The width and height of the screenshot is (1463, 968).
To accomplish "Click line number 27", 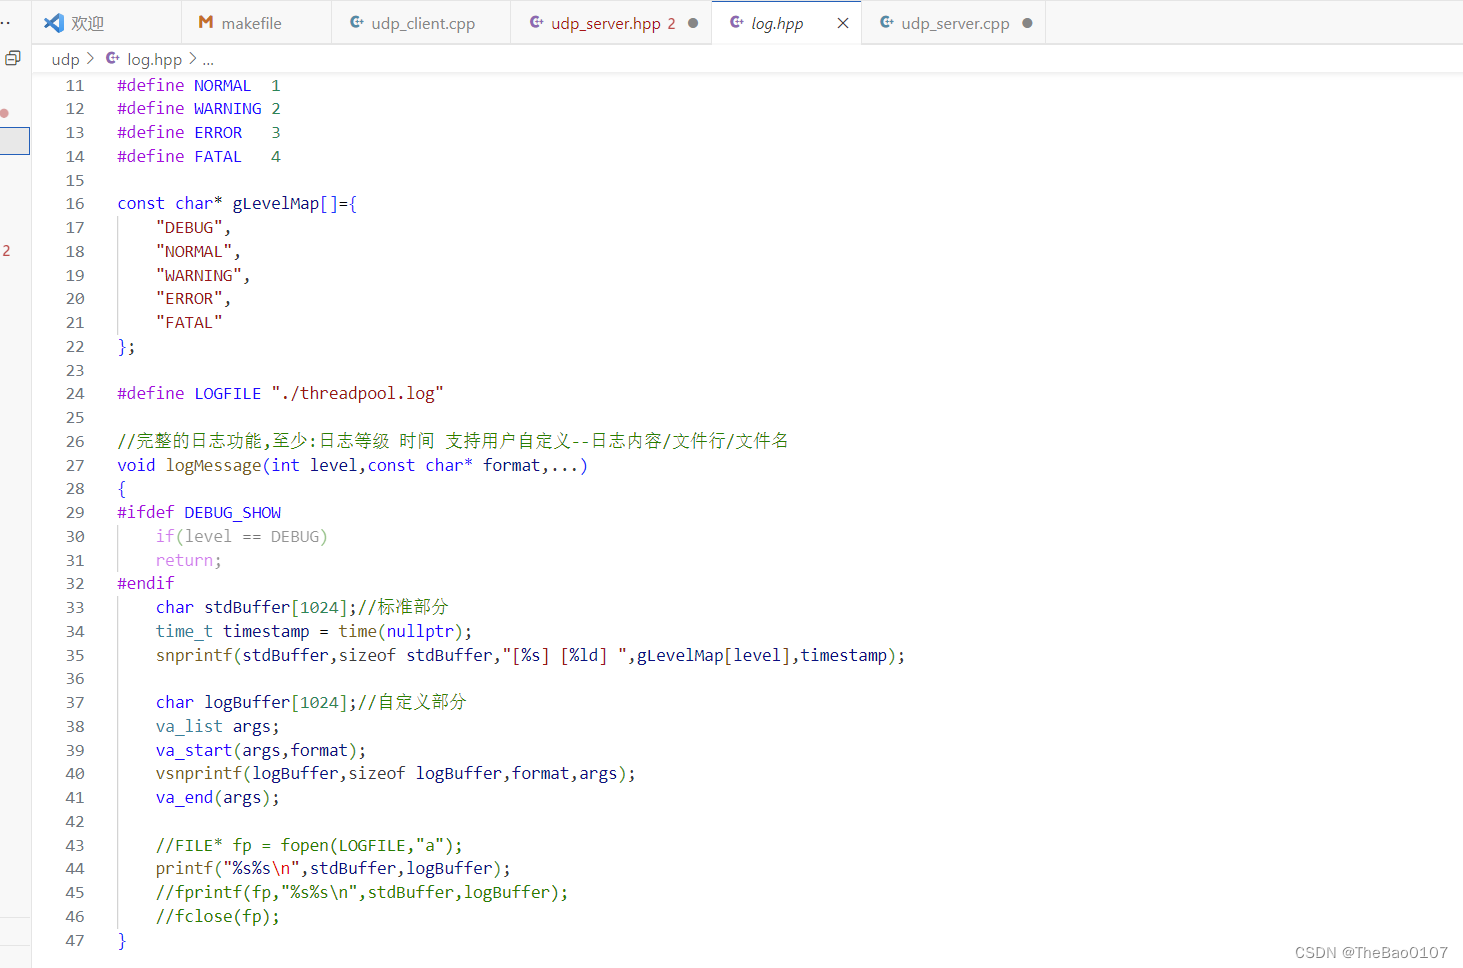I will 75,466.
